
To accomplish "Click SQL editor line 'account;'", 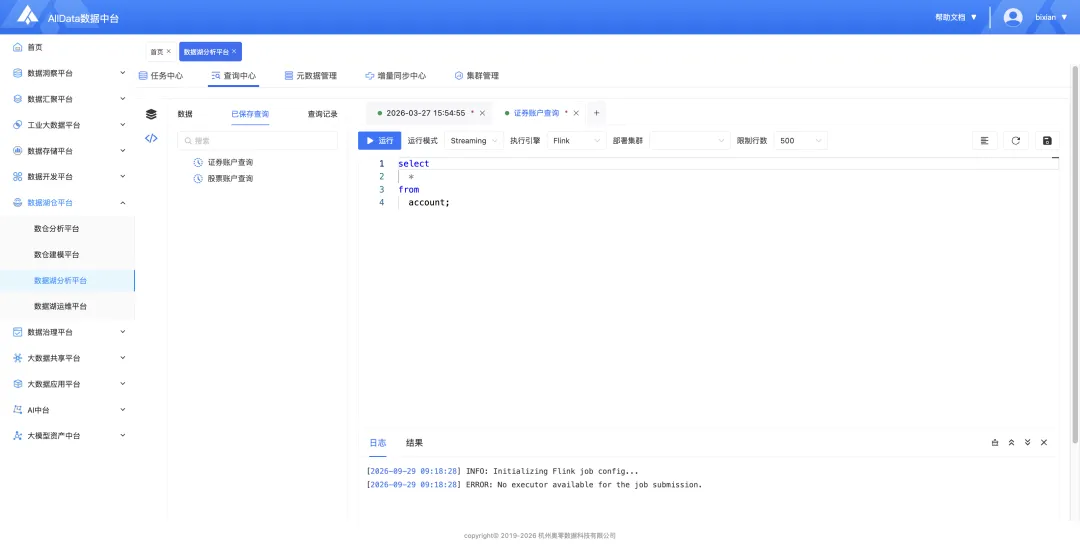I will [x=428, y=203].
